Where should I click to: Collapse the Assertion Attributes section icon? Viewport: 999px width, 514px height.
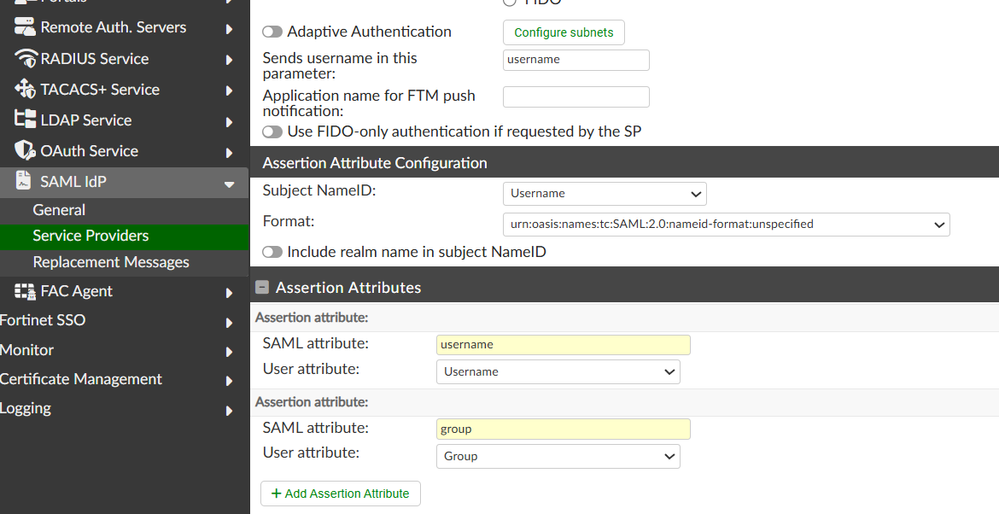pyautogui.click(x=263, y=288)
